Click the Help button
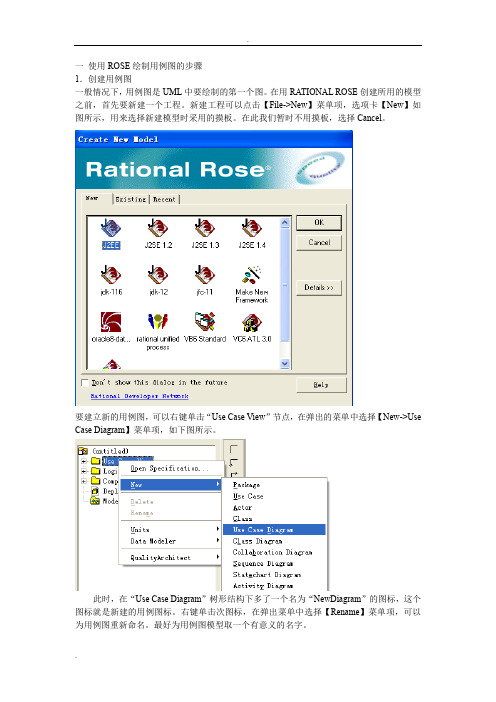The width and height of the screenshot is (496, 702). pos(321,385)
